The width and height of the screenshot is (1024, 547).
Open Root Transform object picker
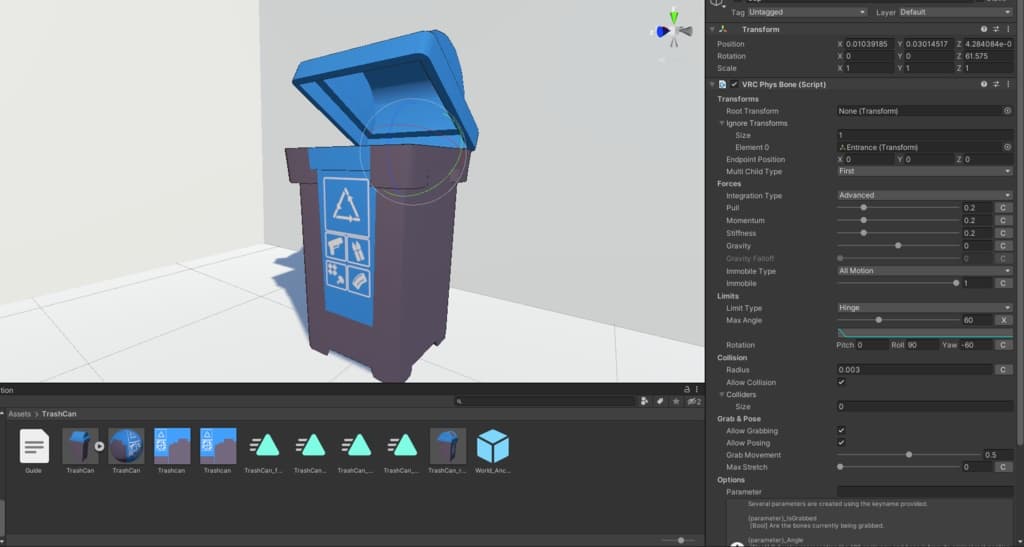[1007, 111]
